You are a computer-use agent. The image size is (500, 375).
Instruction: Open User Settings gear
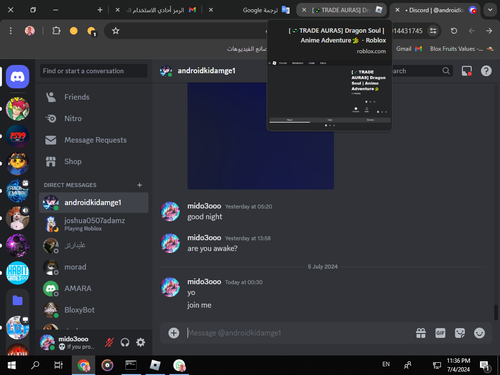point(141,342)
